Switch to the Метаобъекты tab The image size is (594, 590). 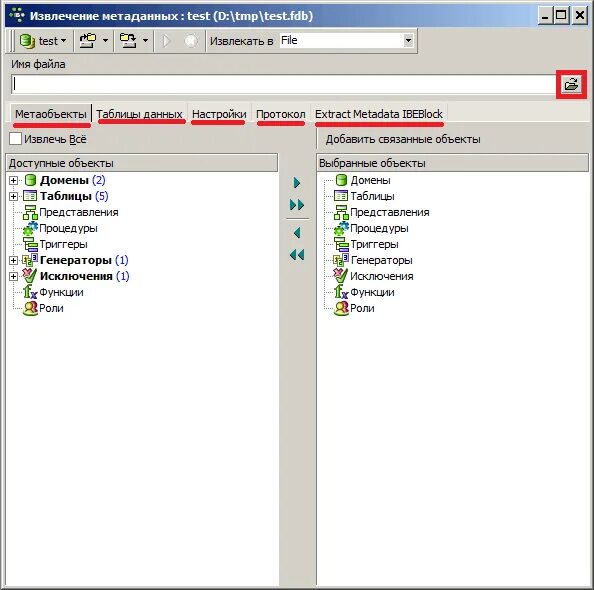(x=51, y=114)
